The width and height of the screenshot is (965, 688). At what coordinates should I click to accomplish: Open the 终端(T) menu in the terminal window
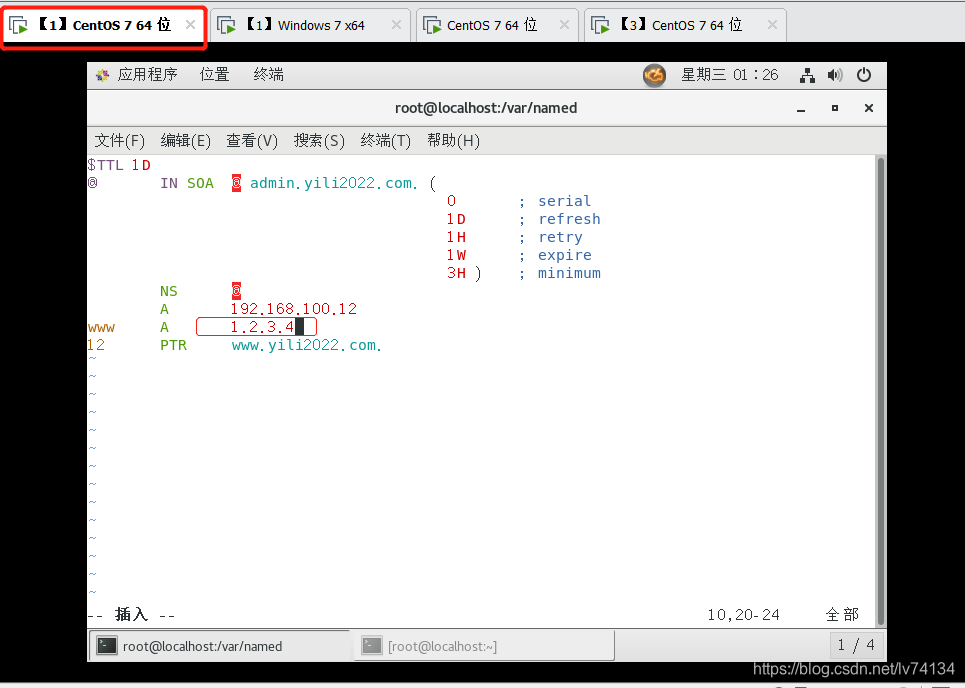click(385, 141)
